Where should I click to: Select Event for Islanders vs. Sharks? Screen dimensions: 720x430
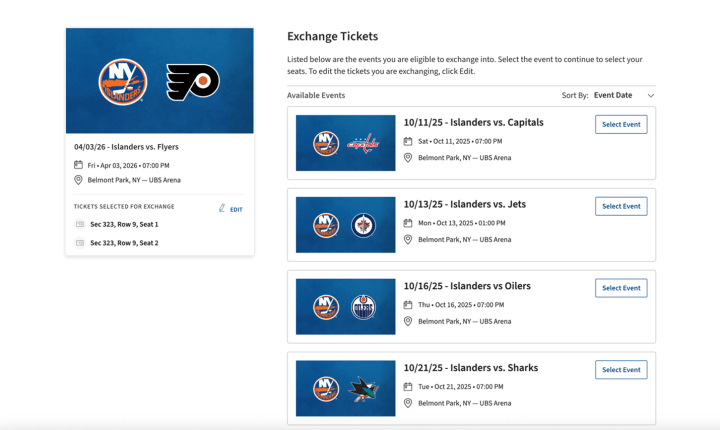tap(621, 370)
